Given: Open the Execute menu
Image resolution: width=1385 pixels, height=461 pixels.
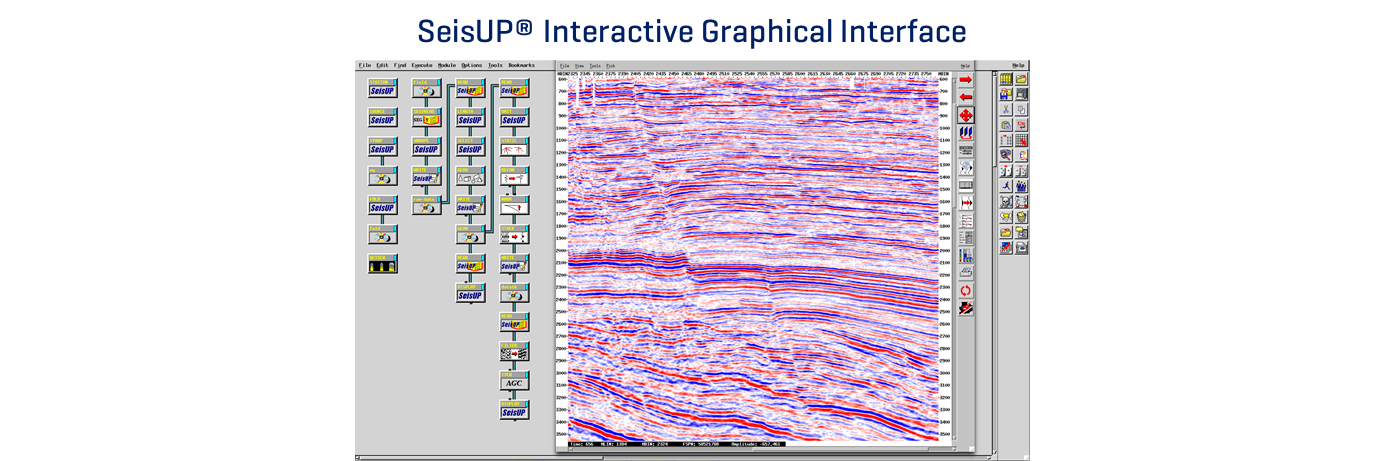Looking at the screenshot, I should point(422,65).
